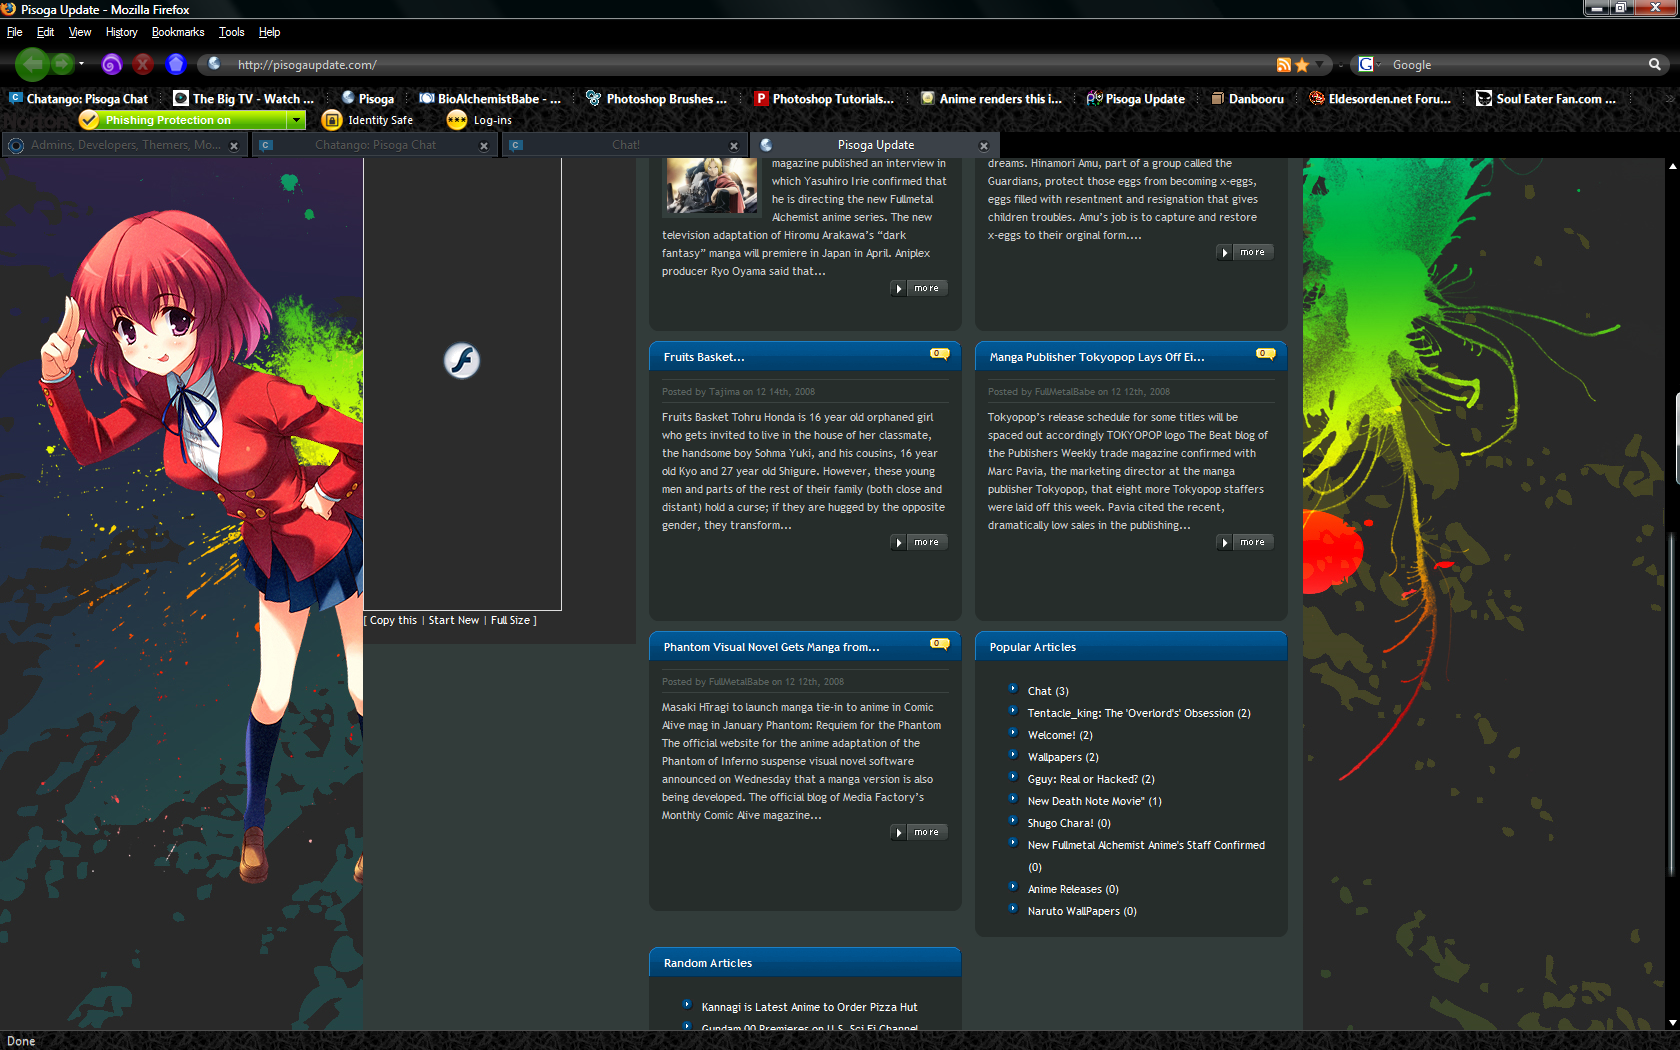Open the URL history dropdown arrow
The image size is (1680, 1050).
pyautogui.click(x=1320, y=65)
